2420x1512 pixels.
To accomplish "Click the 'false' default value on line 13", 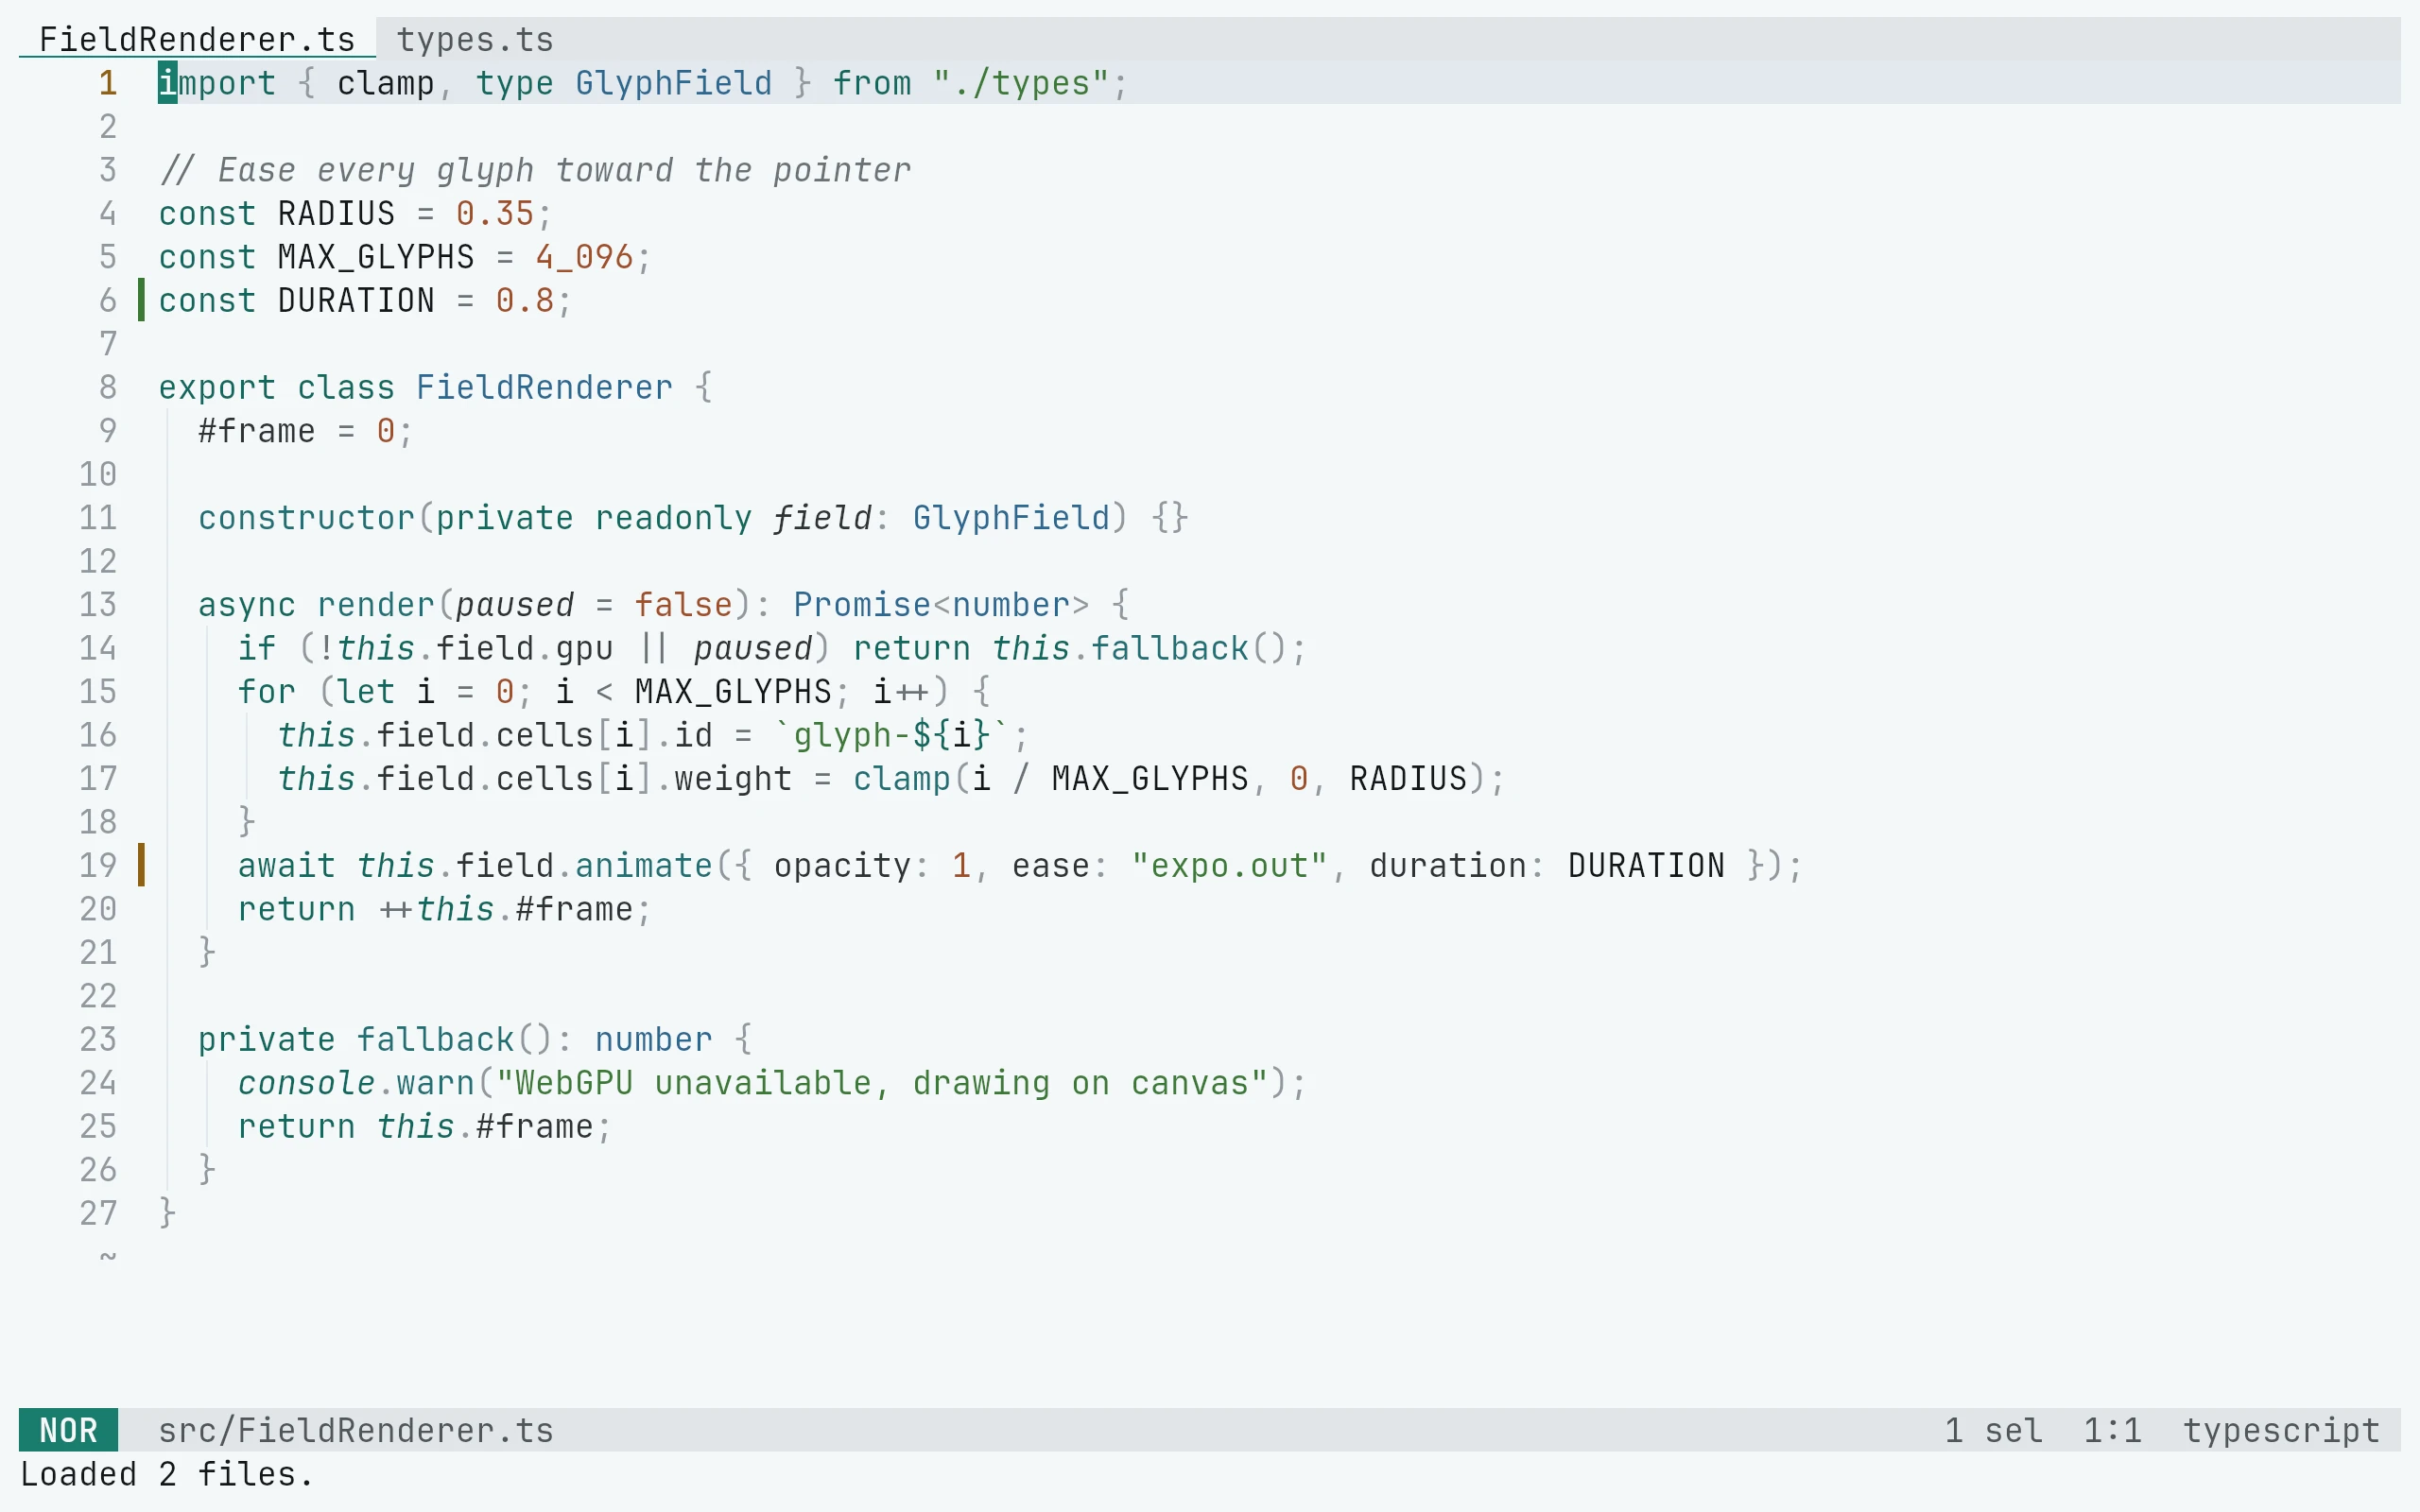I will pos(683,604).
